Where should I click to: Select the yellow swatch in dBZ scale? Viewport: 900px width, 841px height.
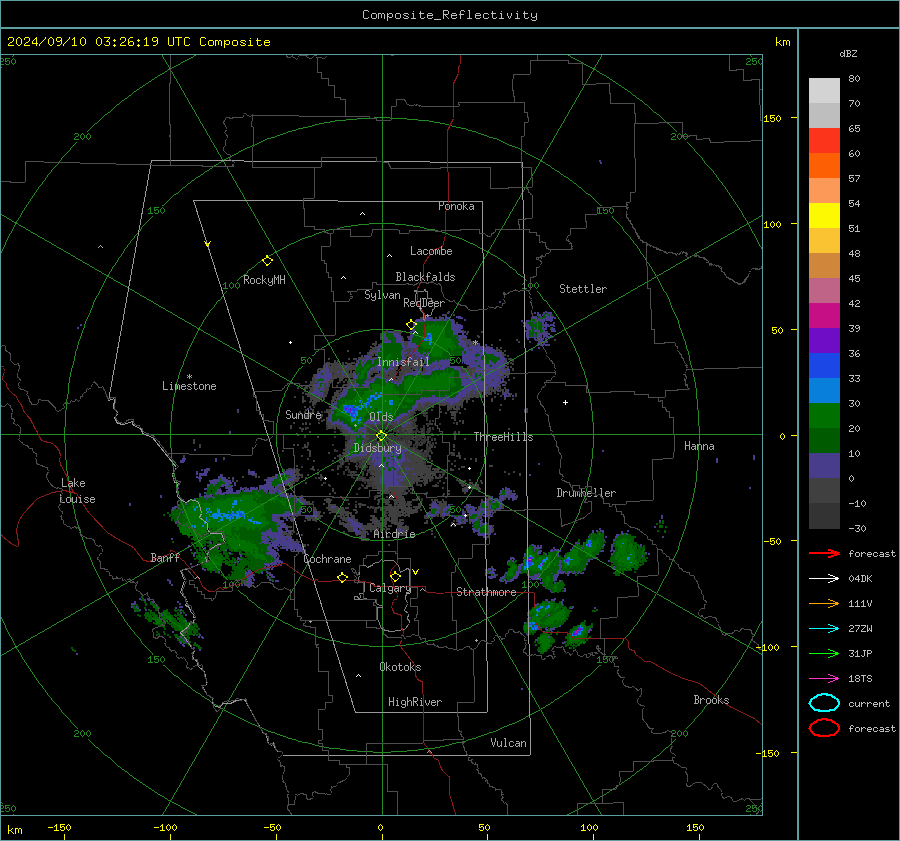[x=824, y=216]
